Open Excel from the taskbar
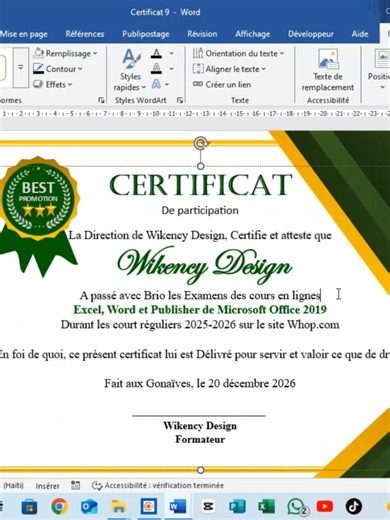Screen dimensions: 390x520 coord(266,507)
